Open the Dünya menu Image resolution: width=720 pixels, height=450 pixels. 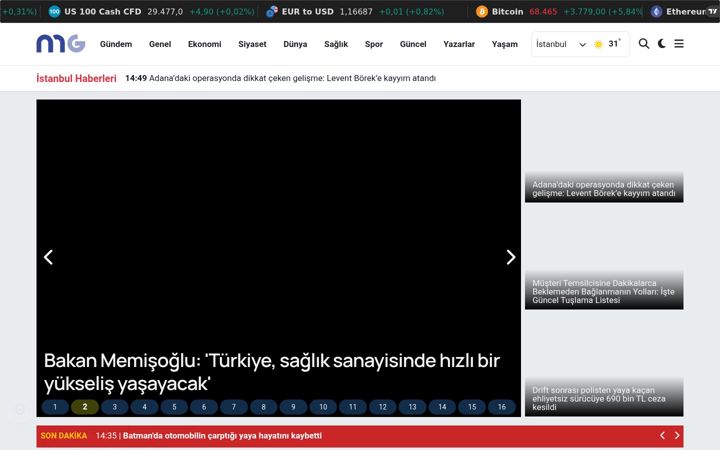point(295,44)
